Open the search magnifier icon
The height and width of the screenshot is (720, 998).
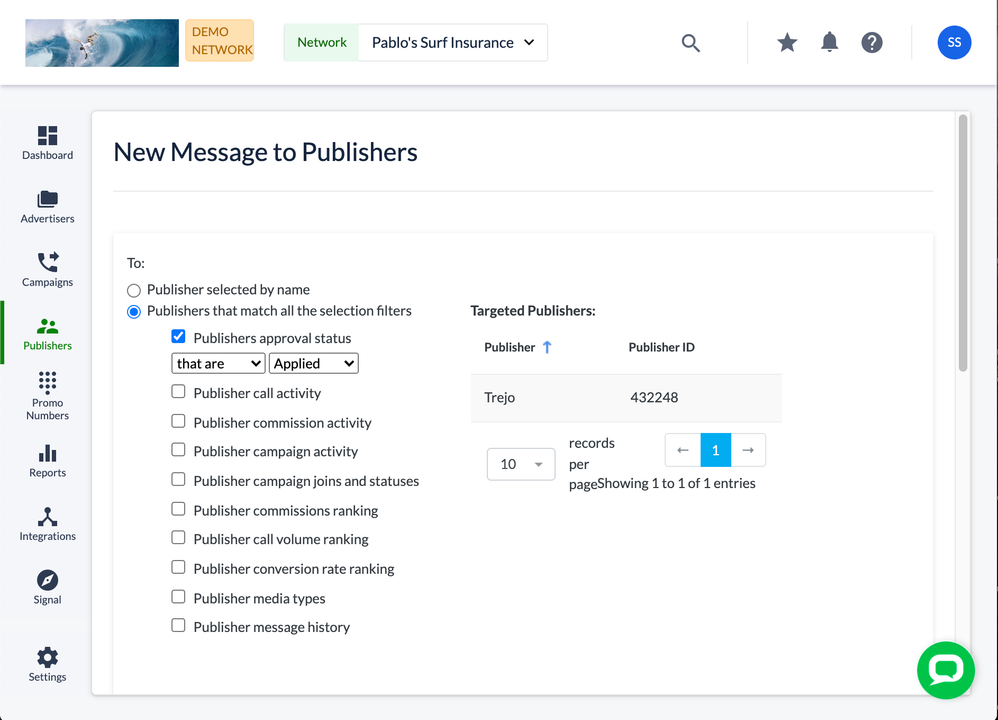[690, 43]
